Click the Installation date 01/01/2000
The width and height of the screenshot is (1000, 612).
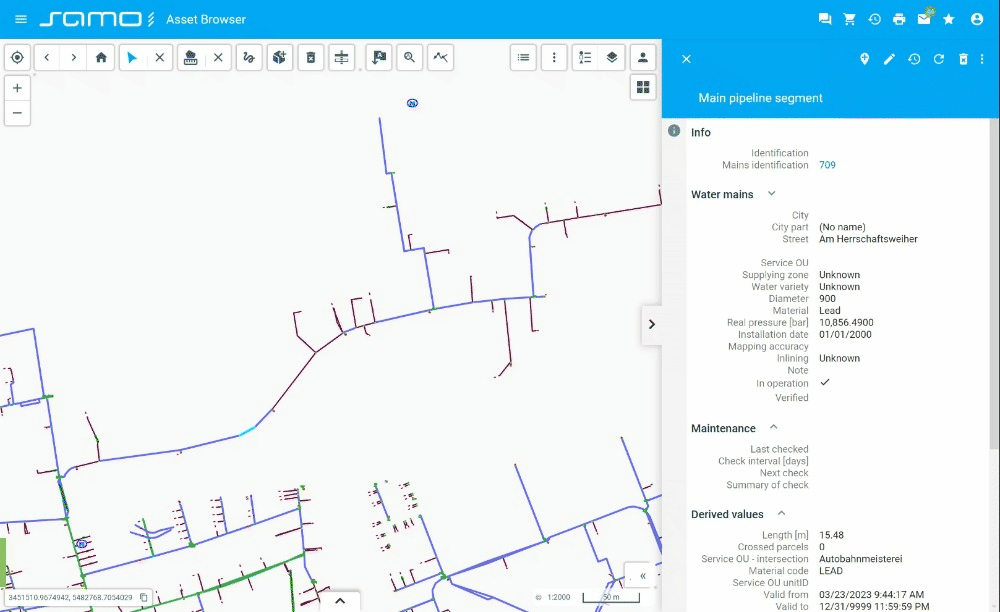click(845, 334)
